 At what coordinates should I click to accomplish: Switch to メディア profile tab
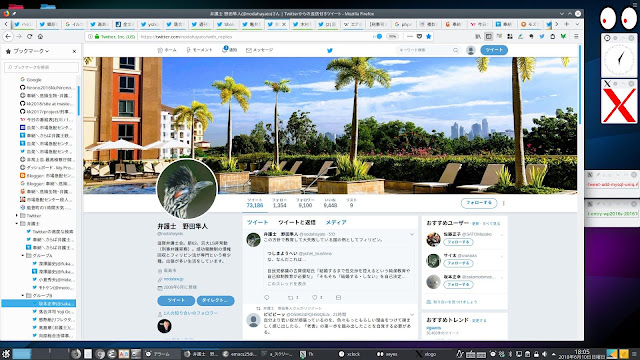[x=336, y=222]
